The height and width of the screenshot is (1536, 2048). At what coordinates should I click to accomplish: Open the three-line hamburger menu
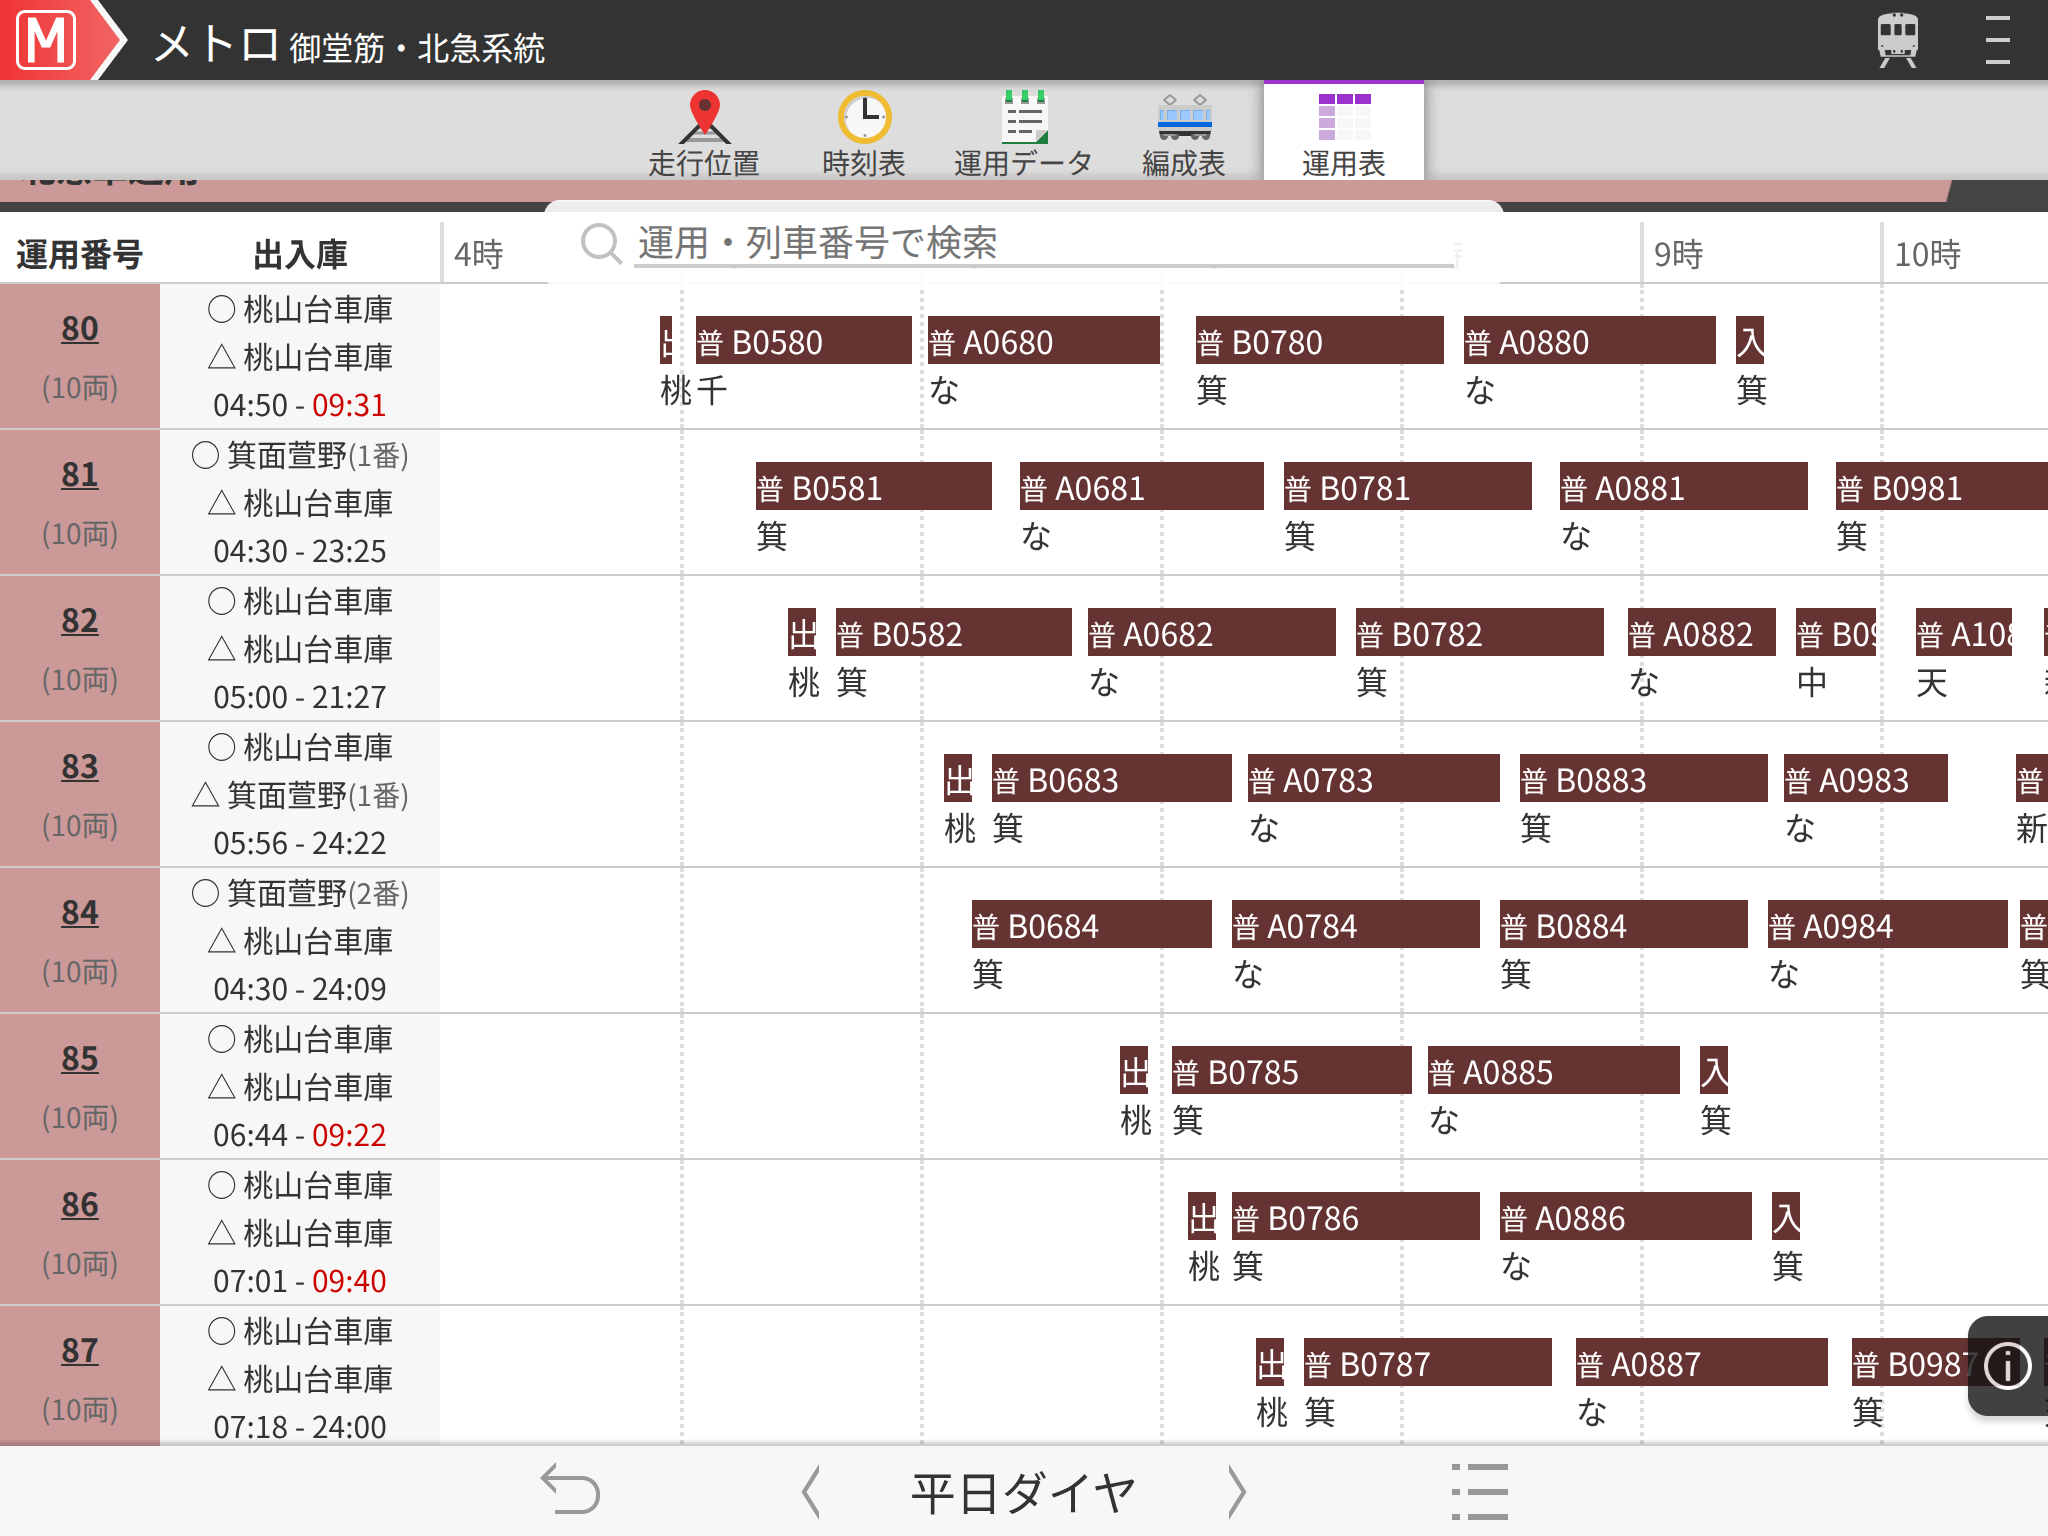(x=1997, y=40)
